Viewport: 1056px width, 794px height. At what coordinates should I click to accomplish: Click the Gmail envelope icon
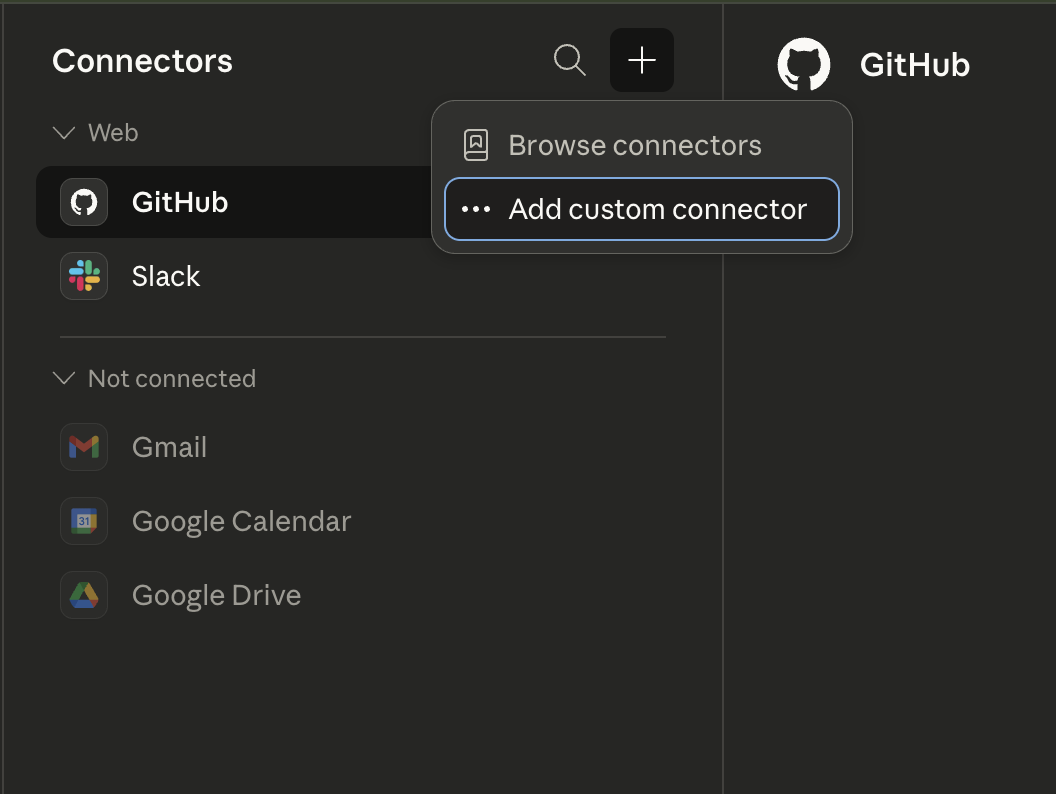(84, 447)
